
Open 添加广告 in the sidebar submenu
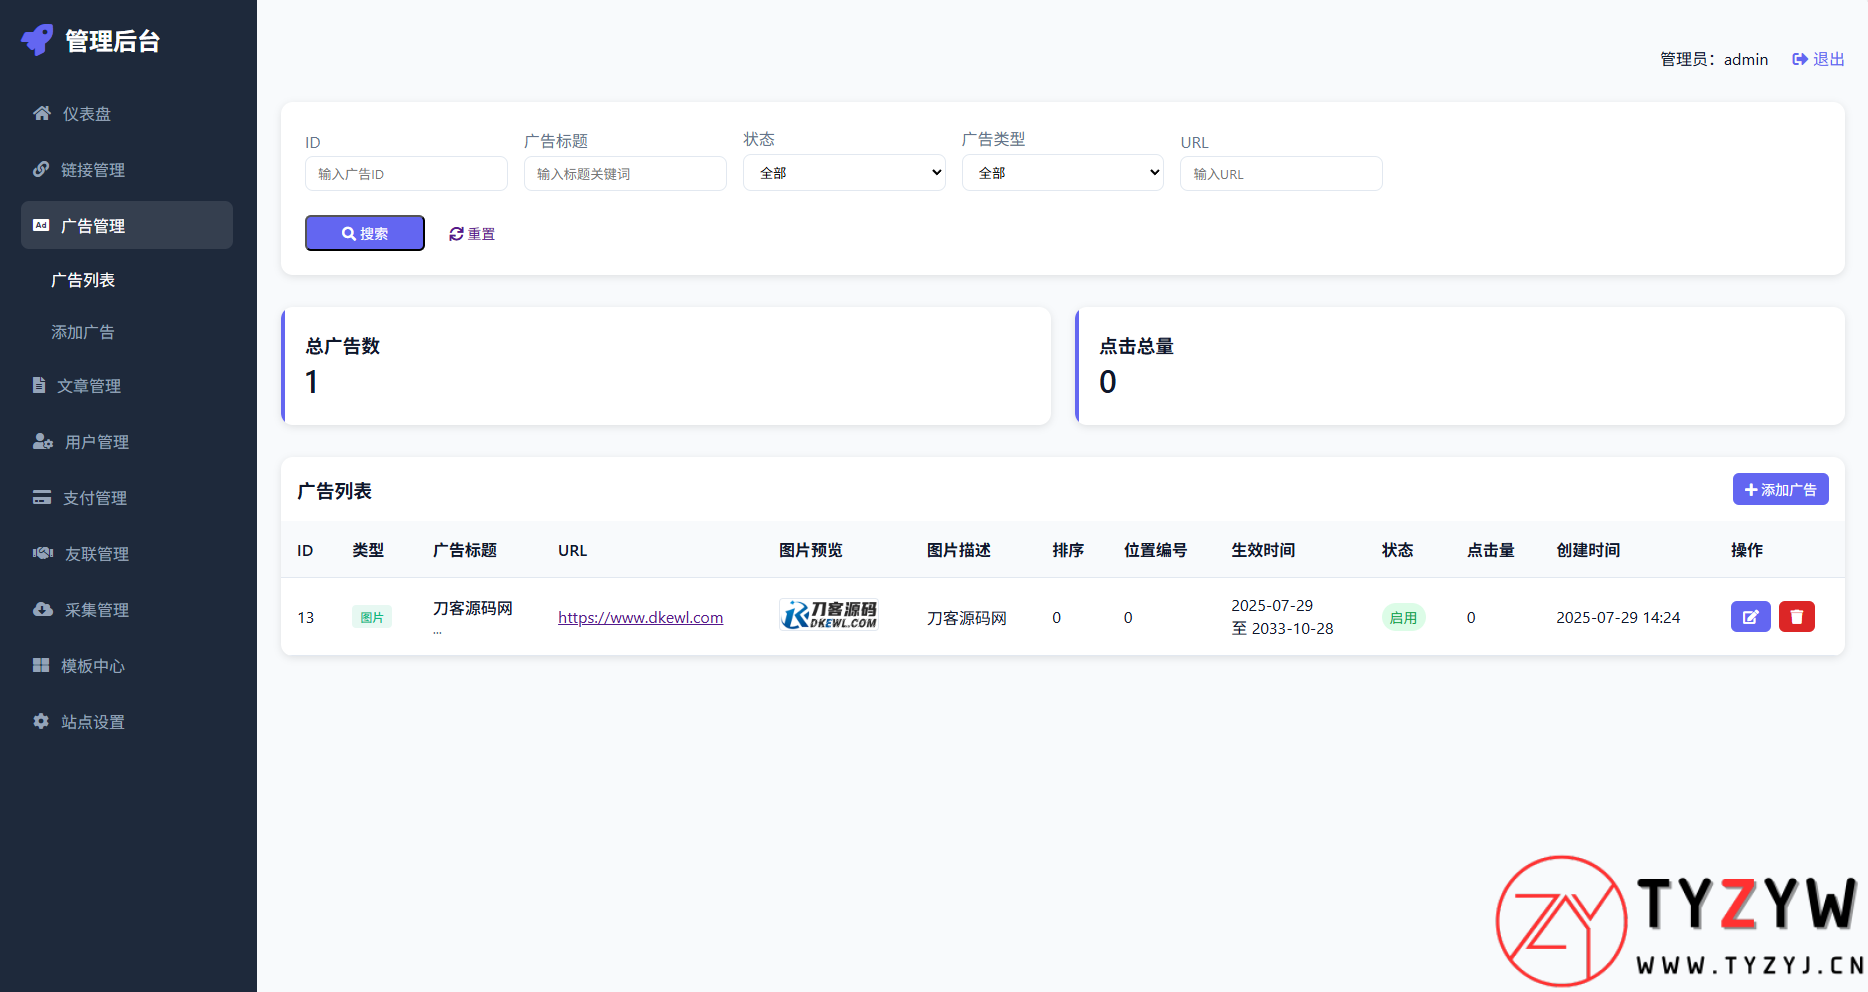pos(83,332)
